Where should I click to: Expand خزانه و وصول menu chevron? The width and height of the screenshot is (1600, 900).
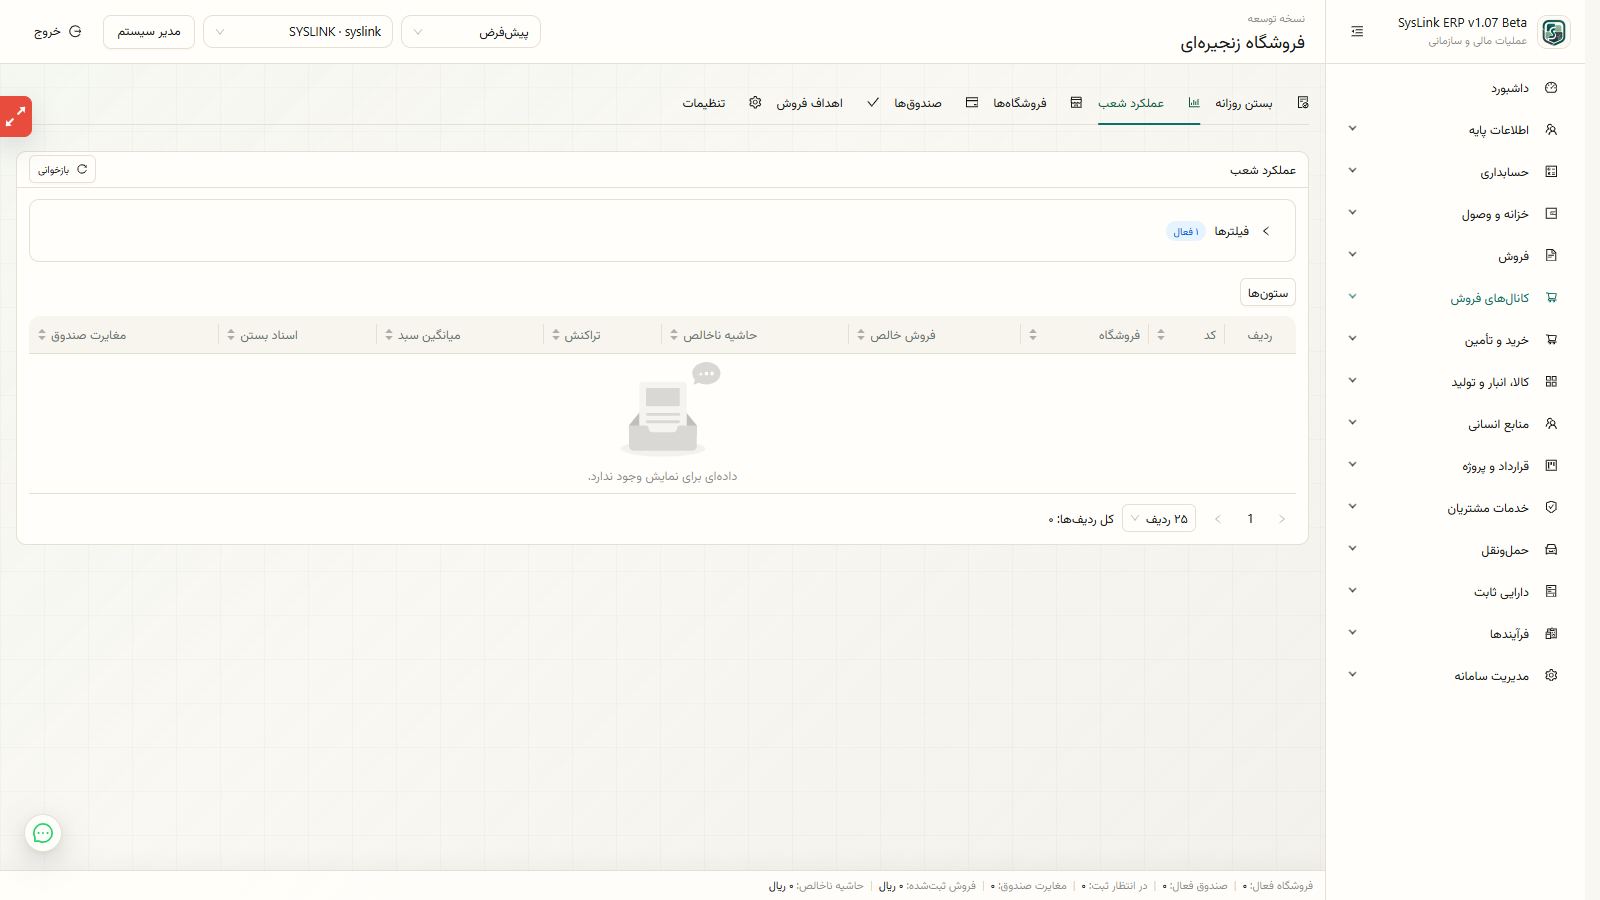click(x=1352, y=213)
